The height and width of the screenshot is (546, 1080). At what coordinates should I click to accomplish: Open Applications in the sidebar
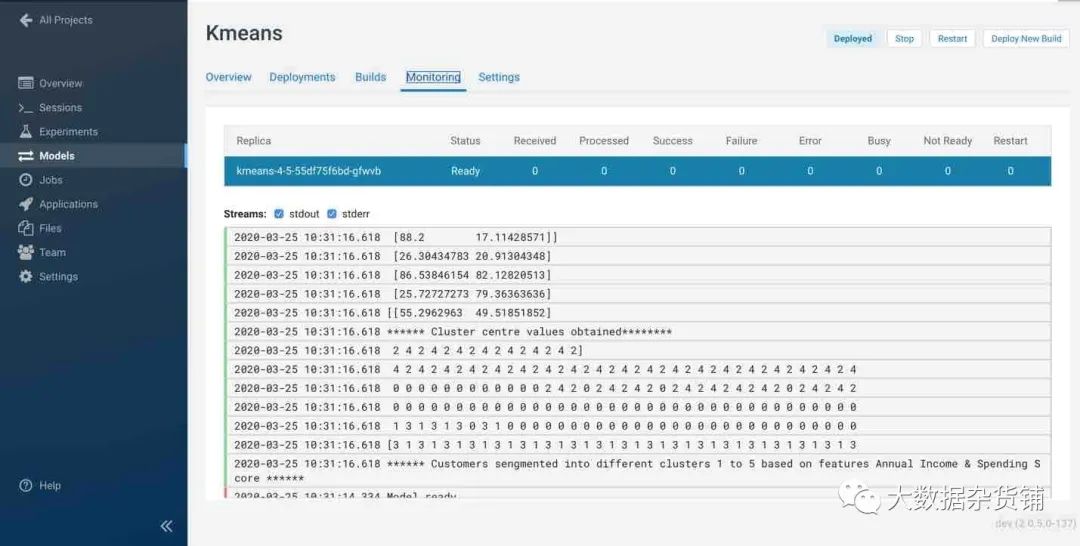68,204
